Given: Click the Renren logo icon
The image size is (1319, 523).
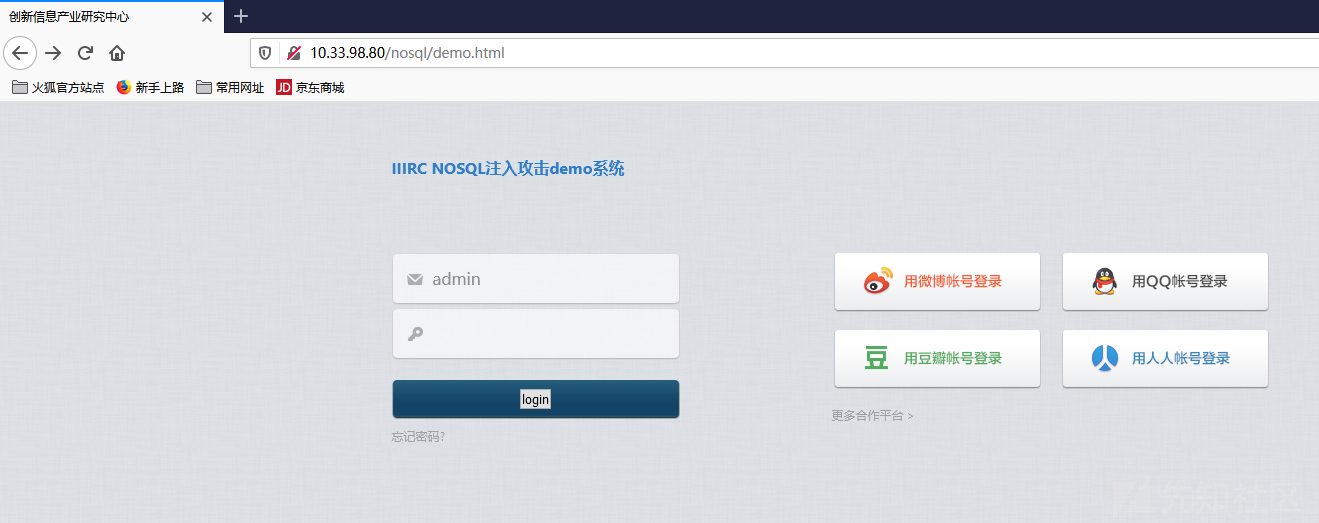Looking at the screenshot, I should pyautogui.click(x=1104, y=358).
